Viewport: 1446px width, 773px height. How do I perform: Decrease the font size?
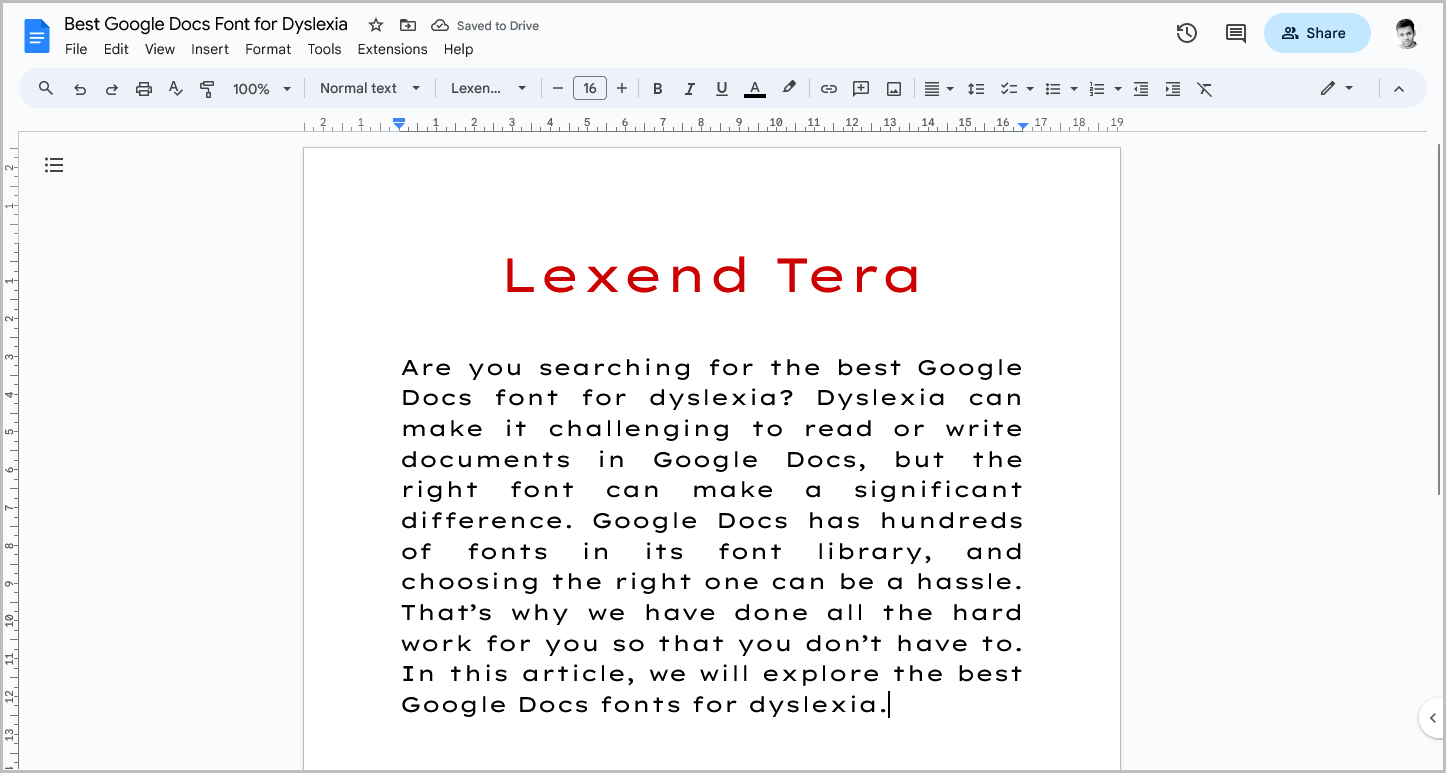pos(558,89)
